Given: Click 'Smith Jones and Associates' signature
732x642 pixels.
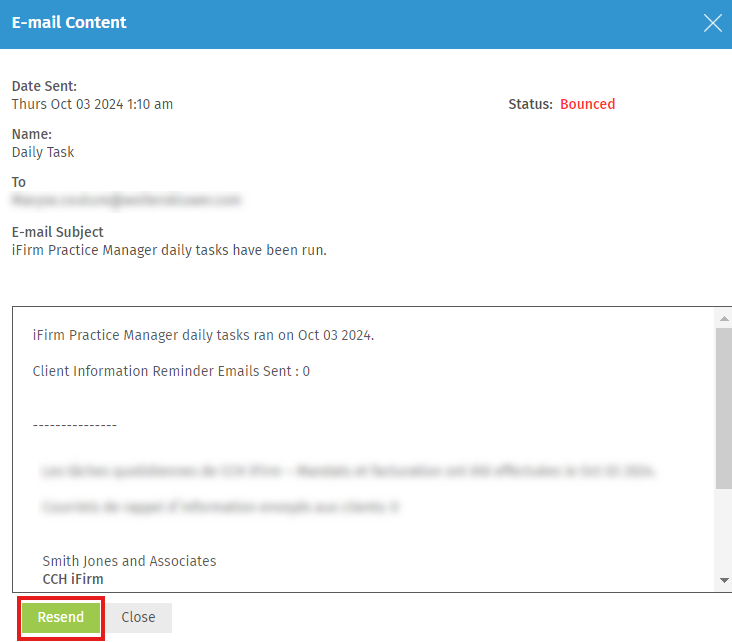Looking at the screenshot, I should (129, 561).
